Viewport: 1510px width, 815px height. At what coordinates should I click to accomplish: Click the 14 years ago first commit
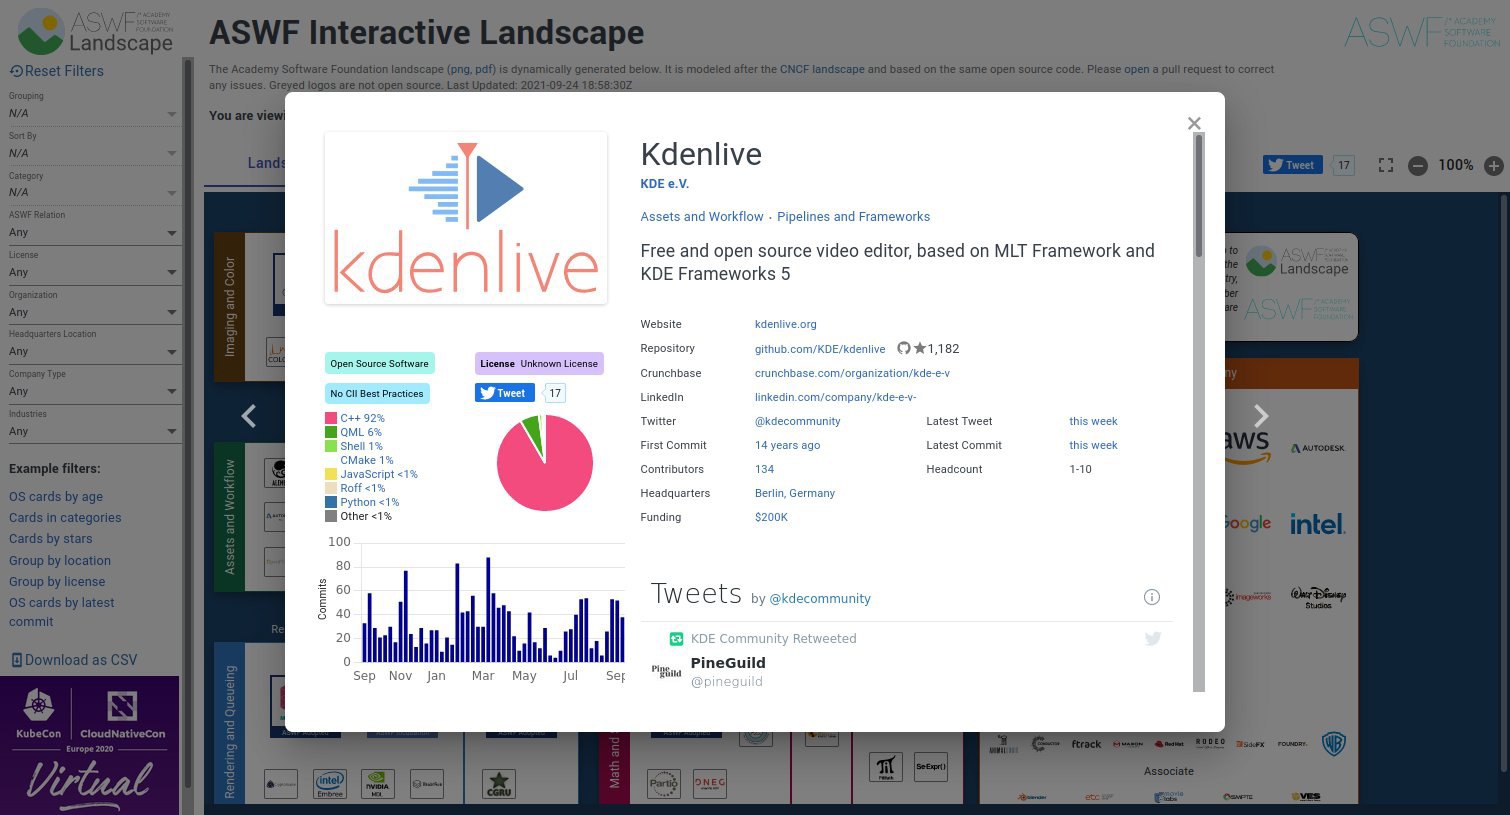[x=788, y=445]
